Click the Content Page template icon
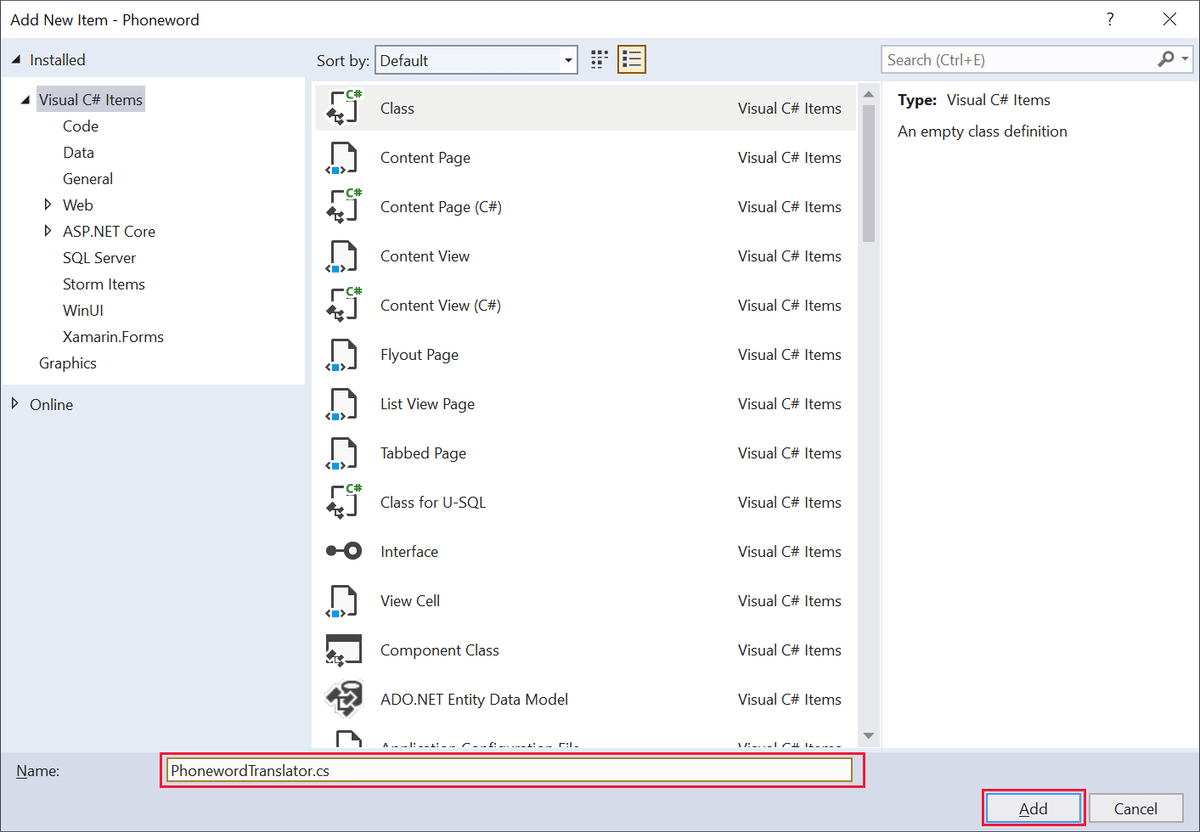The width and height of the screenshot is (1200, 832). pyautogui.click(x=342, y=158)
